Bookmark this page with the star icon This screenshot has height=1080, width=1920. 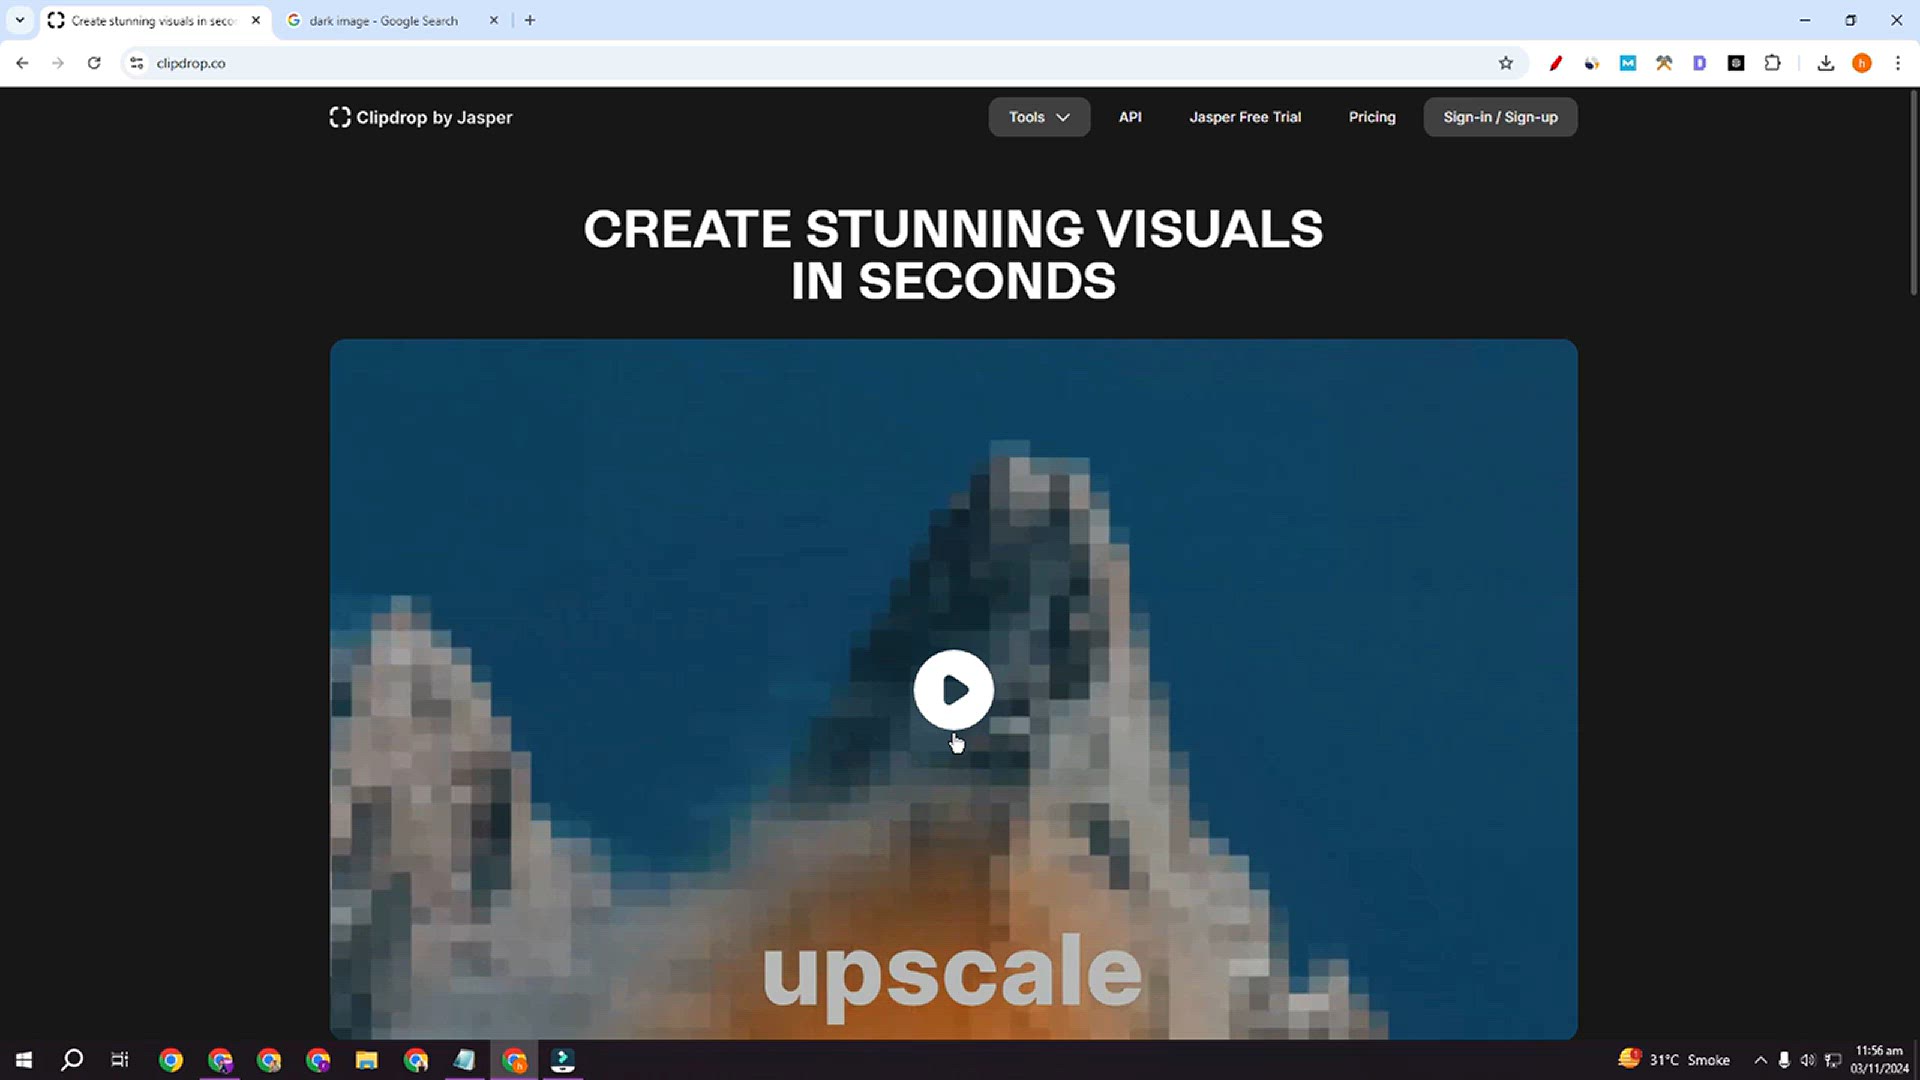pyautogui.click(x=1506, y=63)
